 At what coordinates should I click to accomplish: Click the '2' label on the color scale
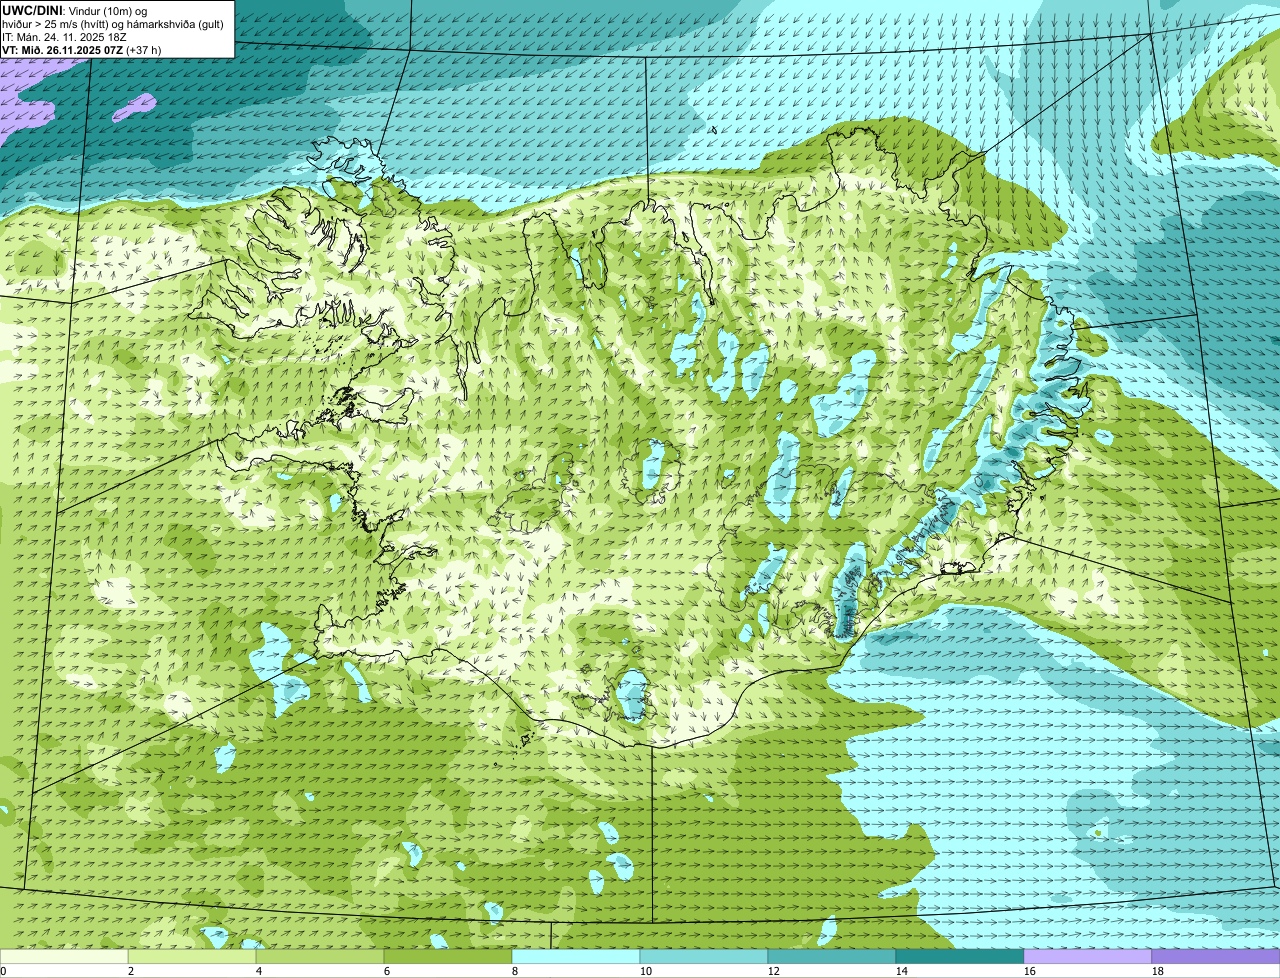131,971
